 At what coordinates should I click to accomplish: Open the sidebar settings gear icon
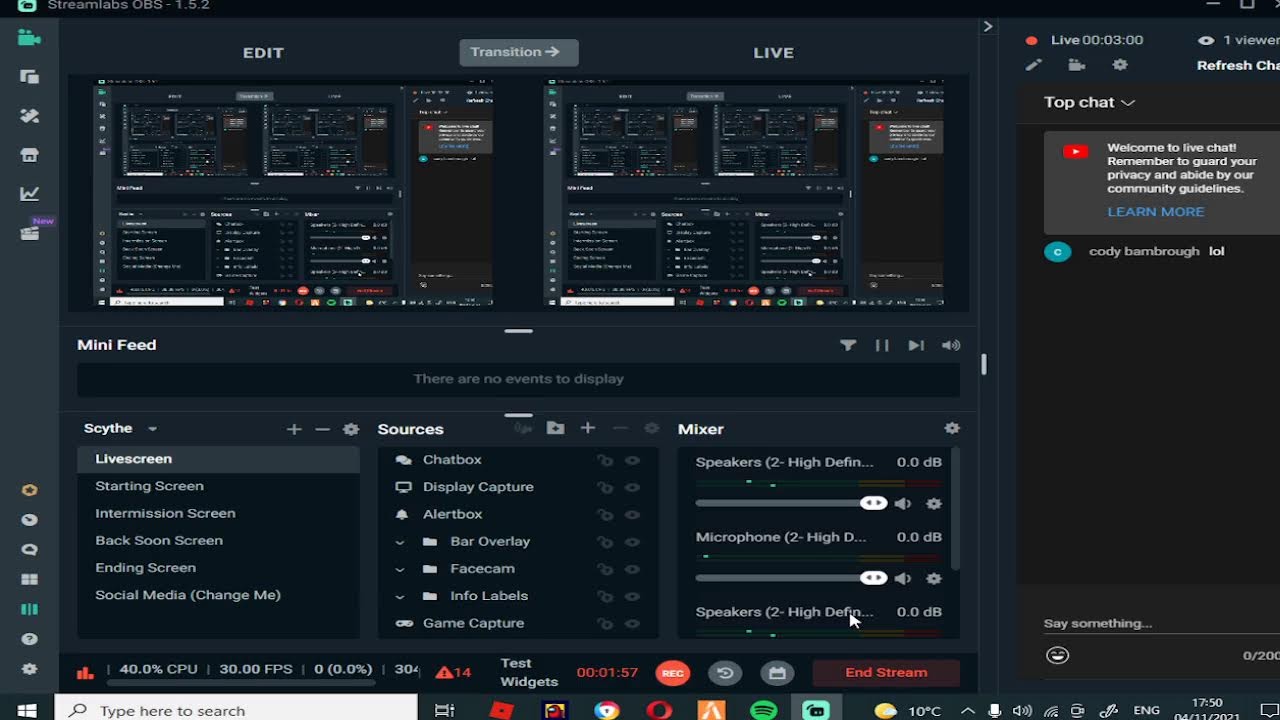(29, 669)
